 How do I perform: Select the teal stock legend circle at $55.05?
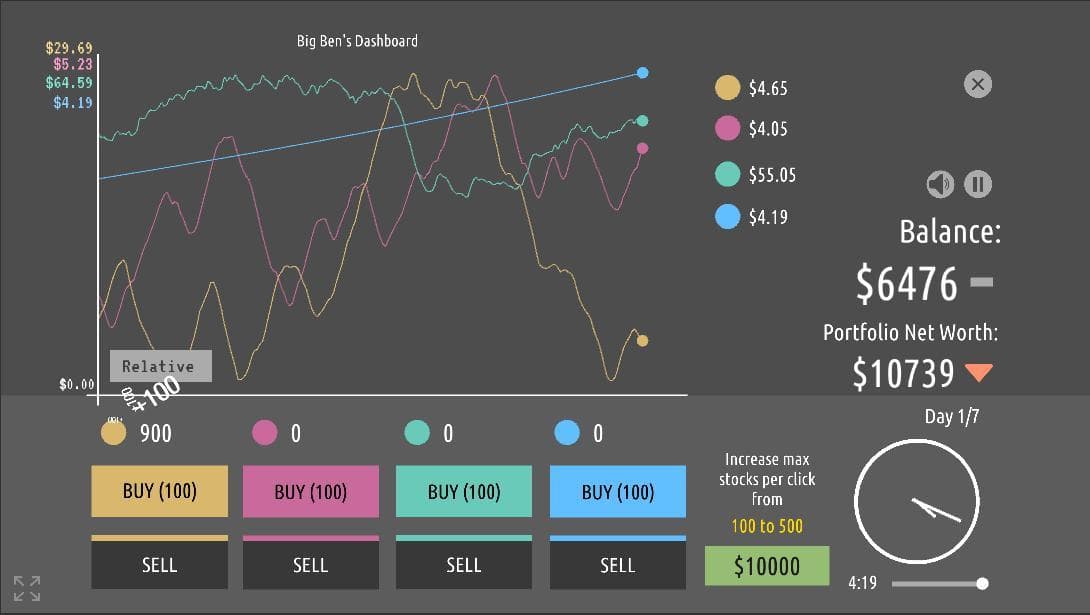tap(727, 174)
